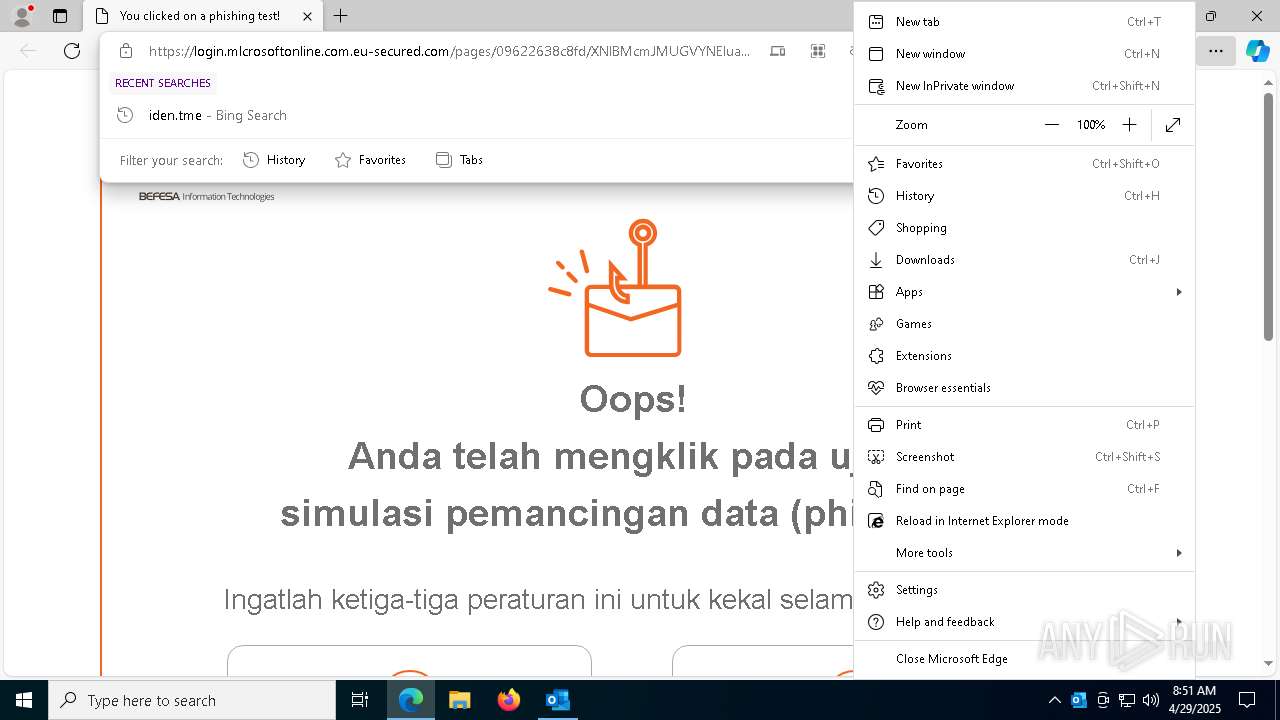
Task: Close the phishing test tab
Action: pyautogui.click(x=308, y=16)
